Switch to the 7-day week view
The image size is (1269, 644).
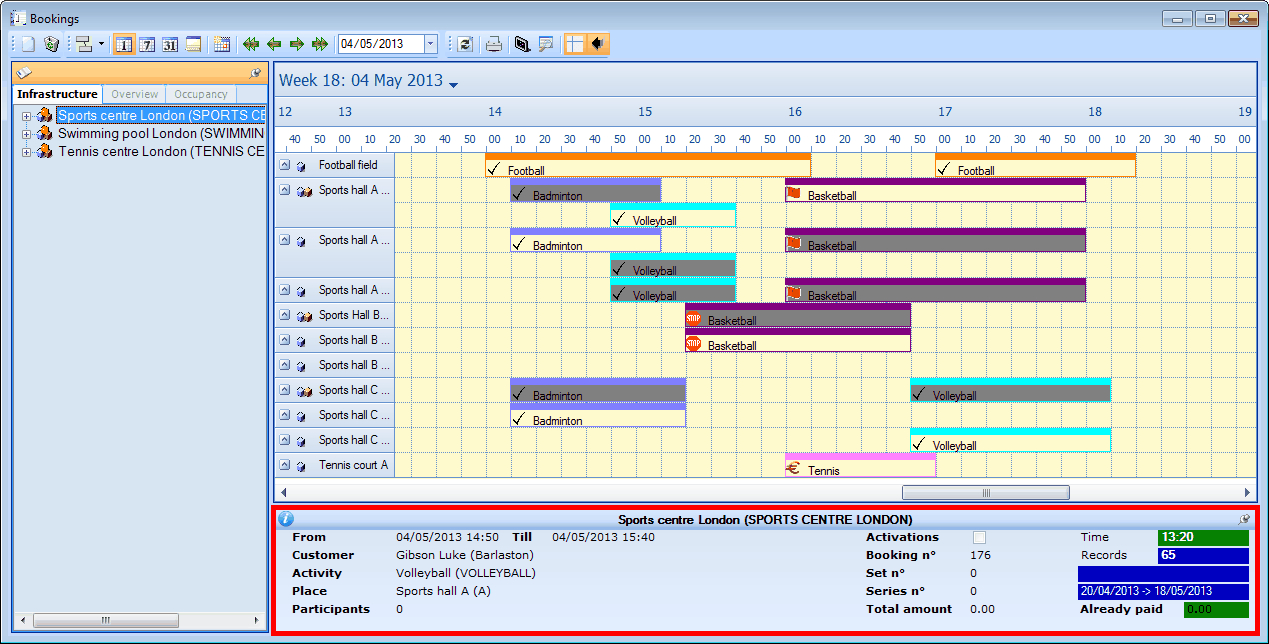[x=147, y=44]
